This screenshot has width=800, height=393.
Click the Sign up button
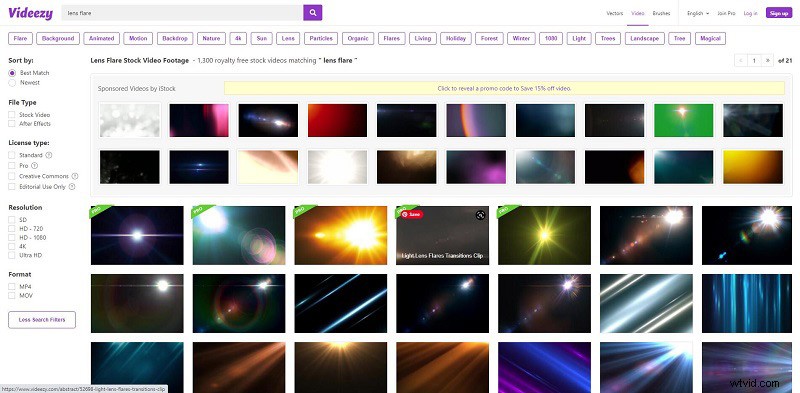(x=779, y=13)
